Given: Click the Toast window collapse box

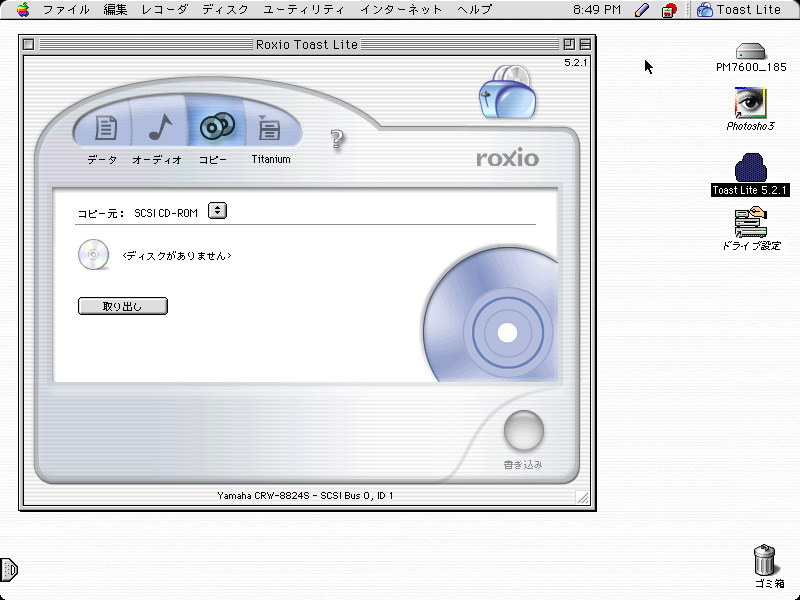Looking at the screenshot, I should pyautogui.click(x=585, y=44).
